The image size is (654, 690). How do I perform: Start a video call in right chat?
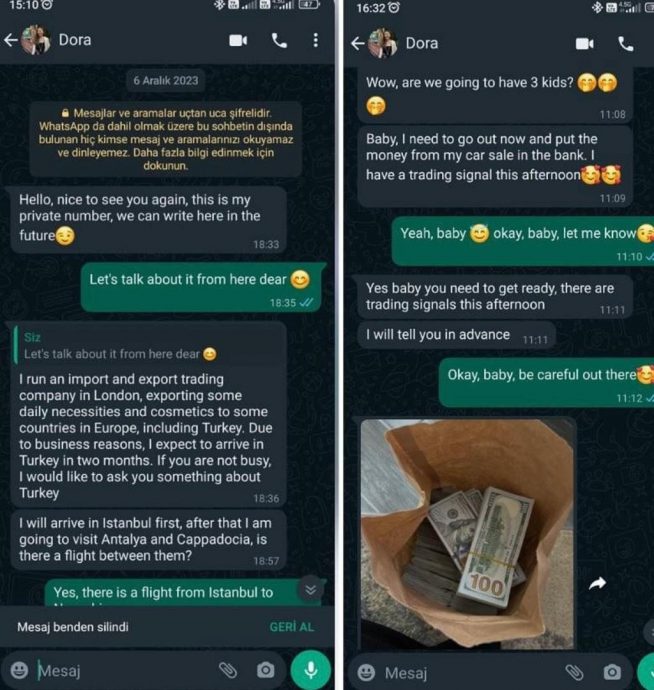584,44
